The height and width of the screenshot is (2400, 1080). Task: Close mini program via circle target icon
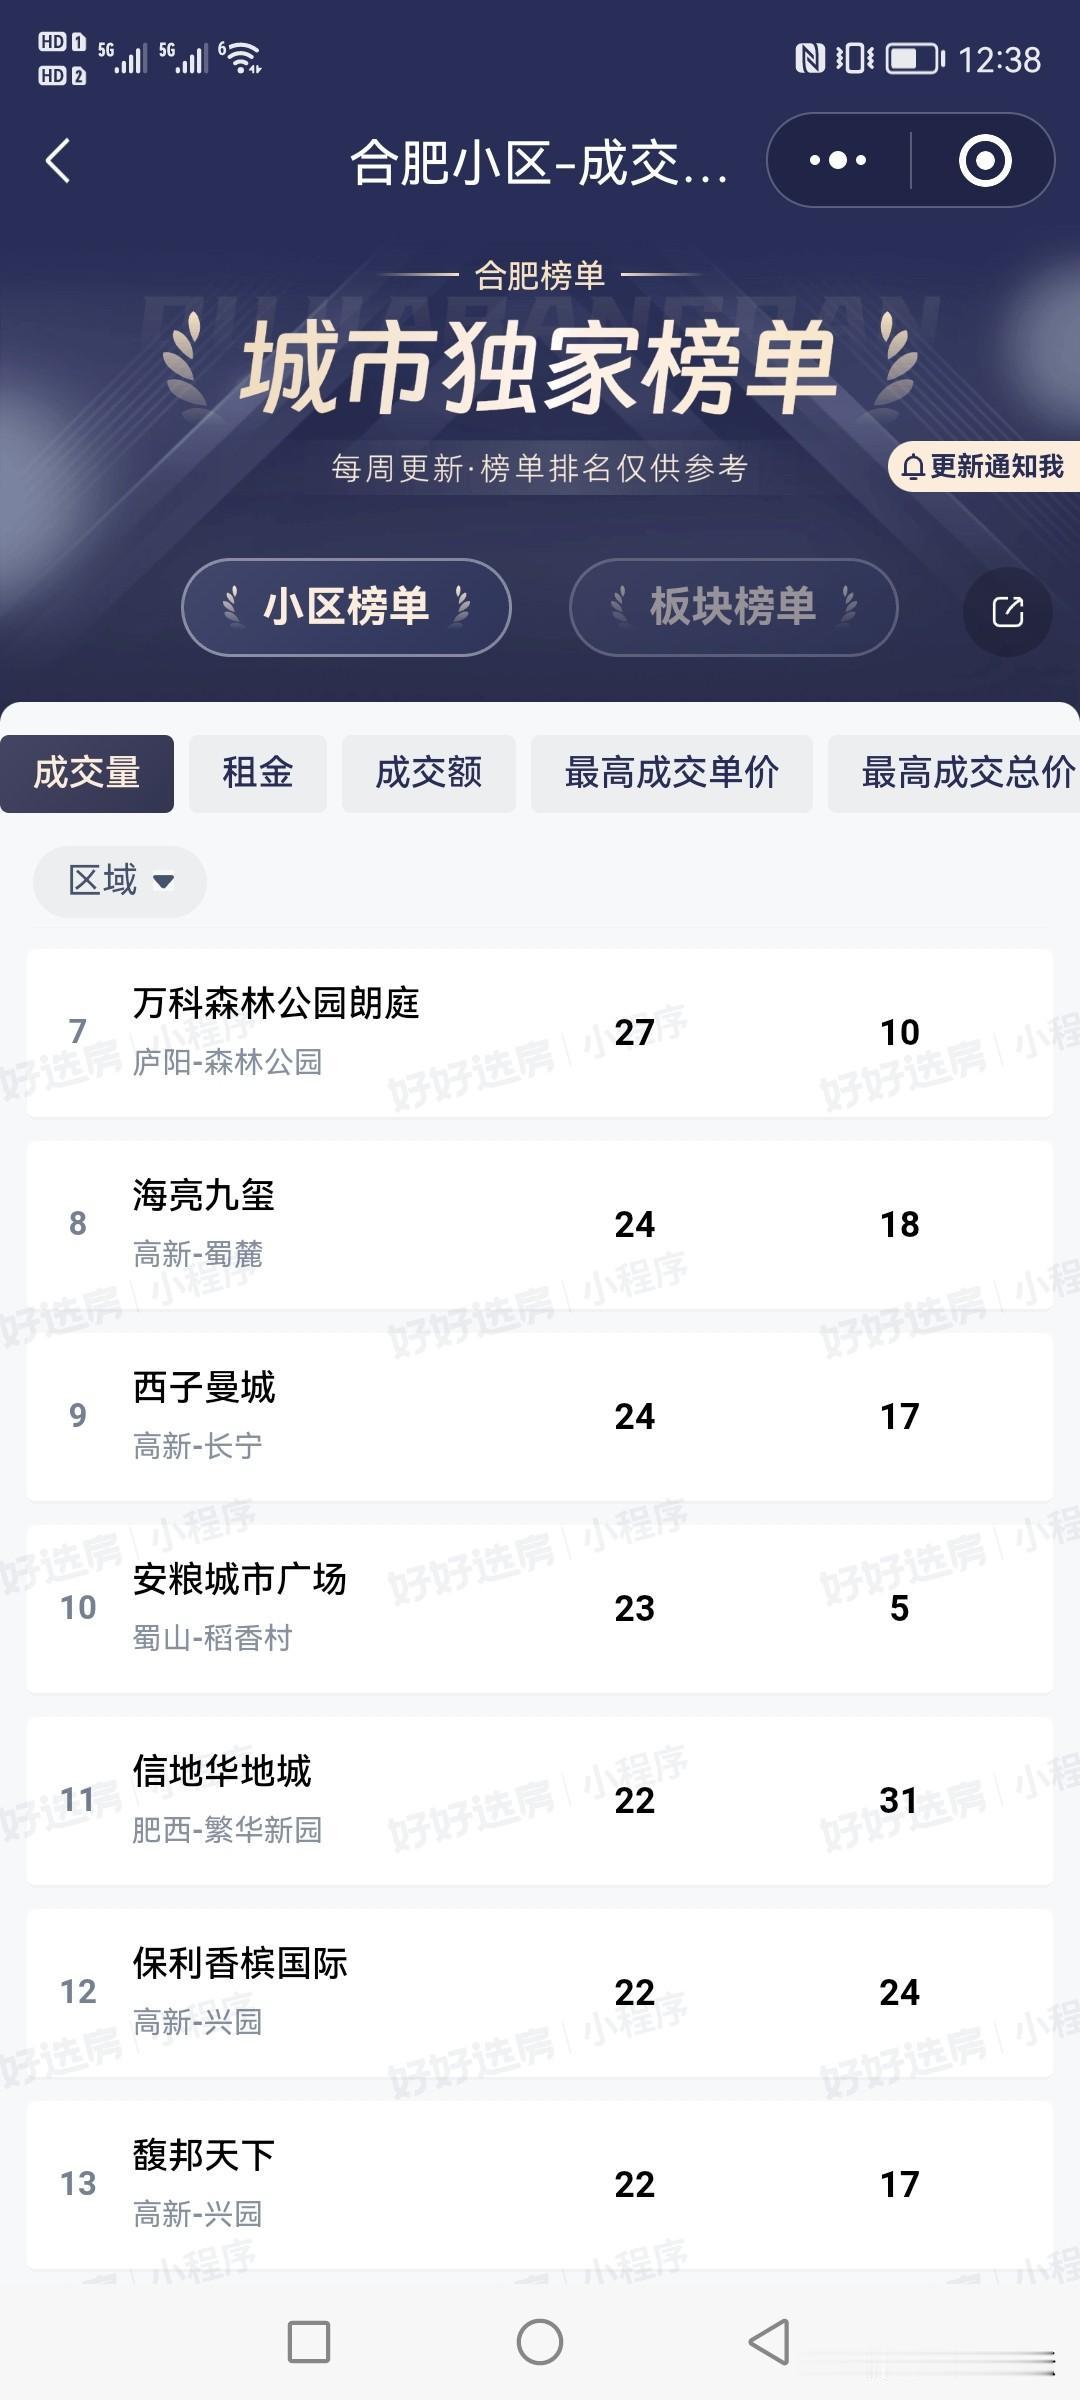(x=984, y=160)
